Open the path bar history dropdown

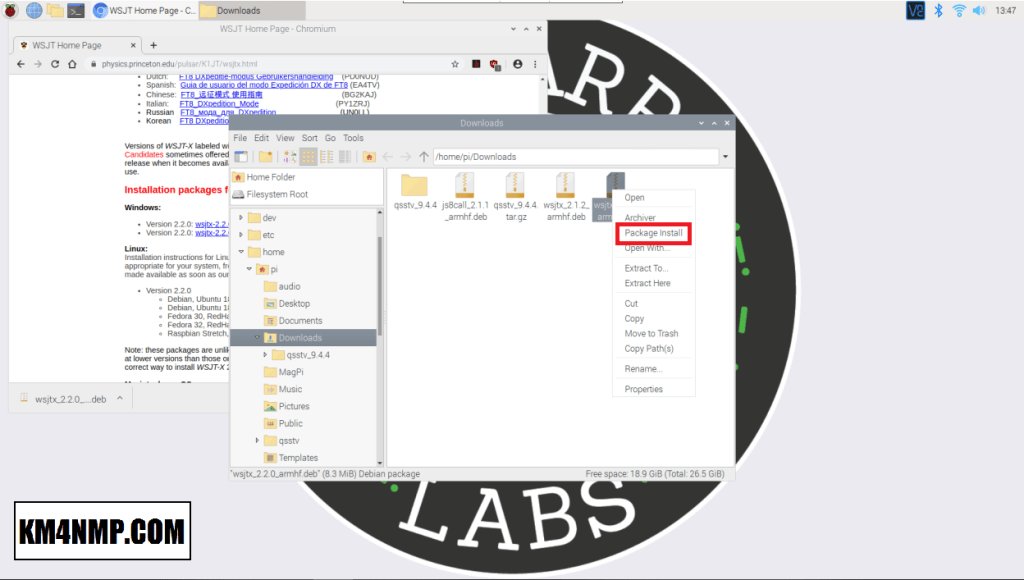[724, 157]
